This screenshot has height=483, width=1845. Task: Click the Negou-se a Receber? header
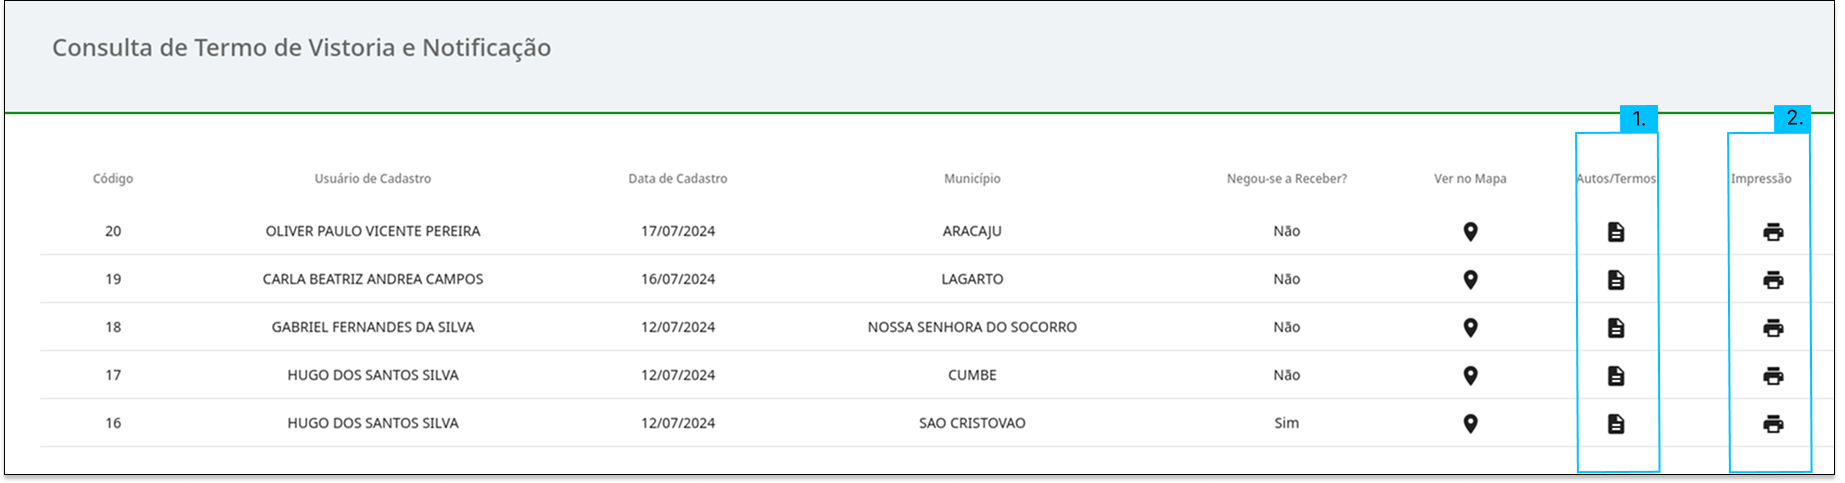pyautogui.click(x=1287, y=179)
